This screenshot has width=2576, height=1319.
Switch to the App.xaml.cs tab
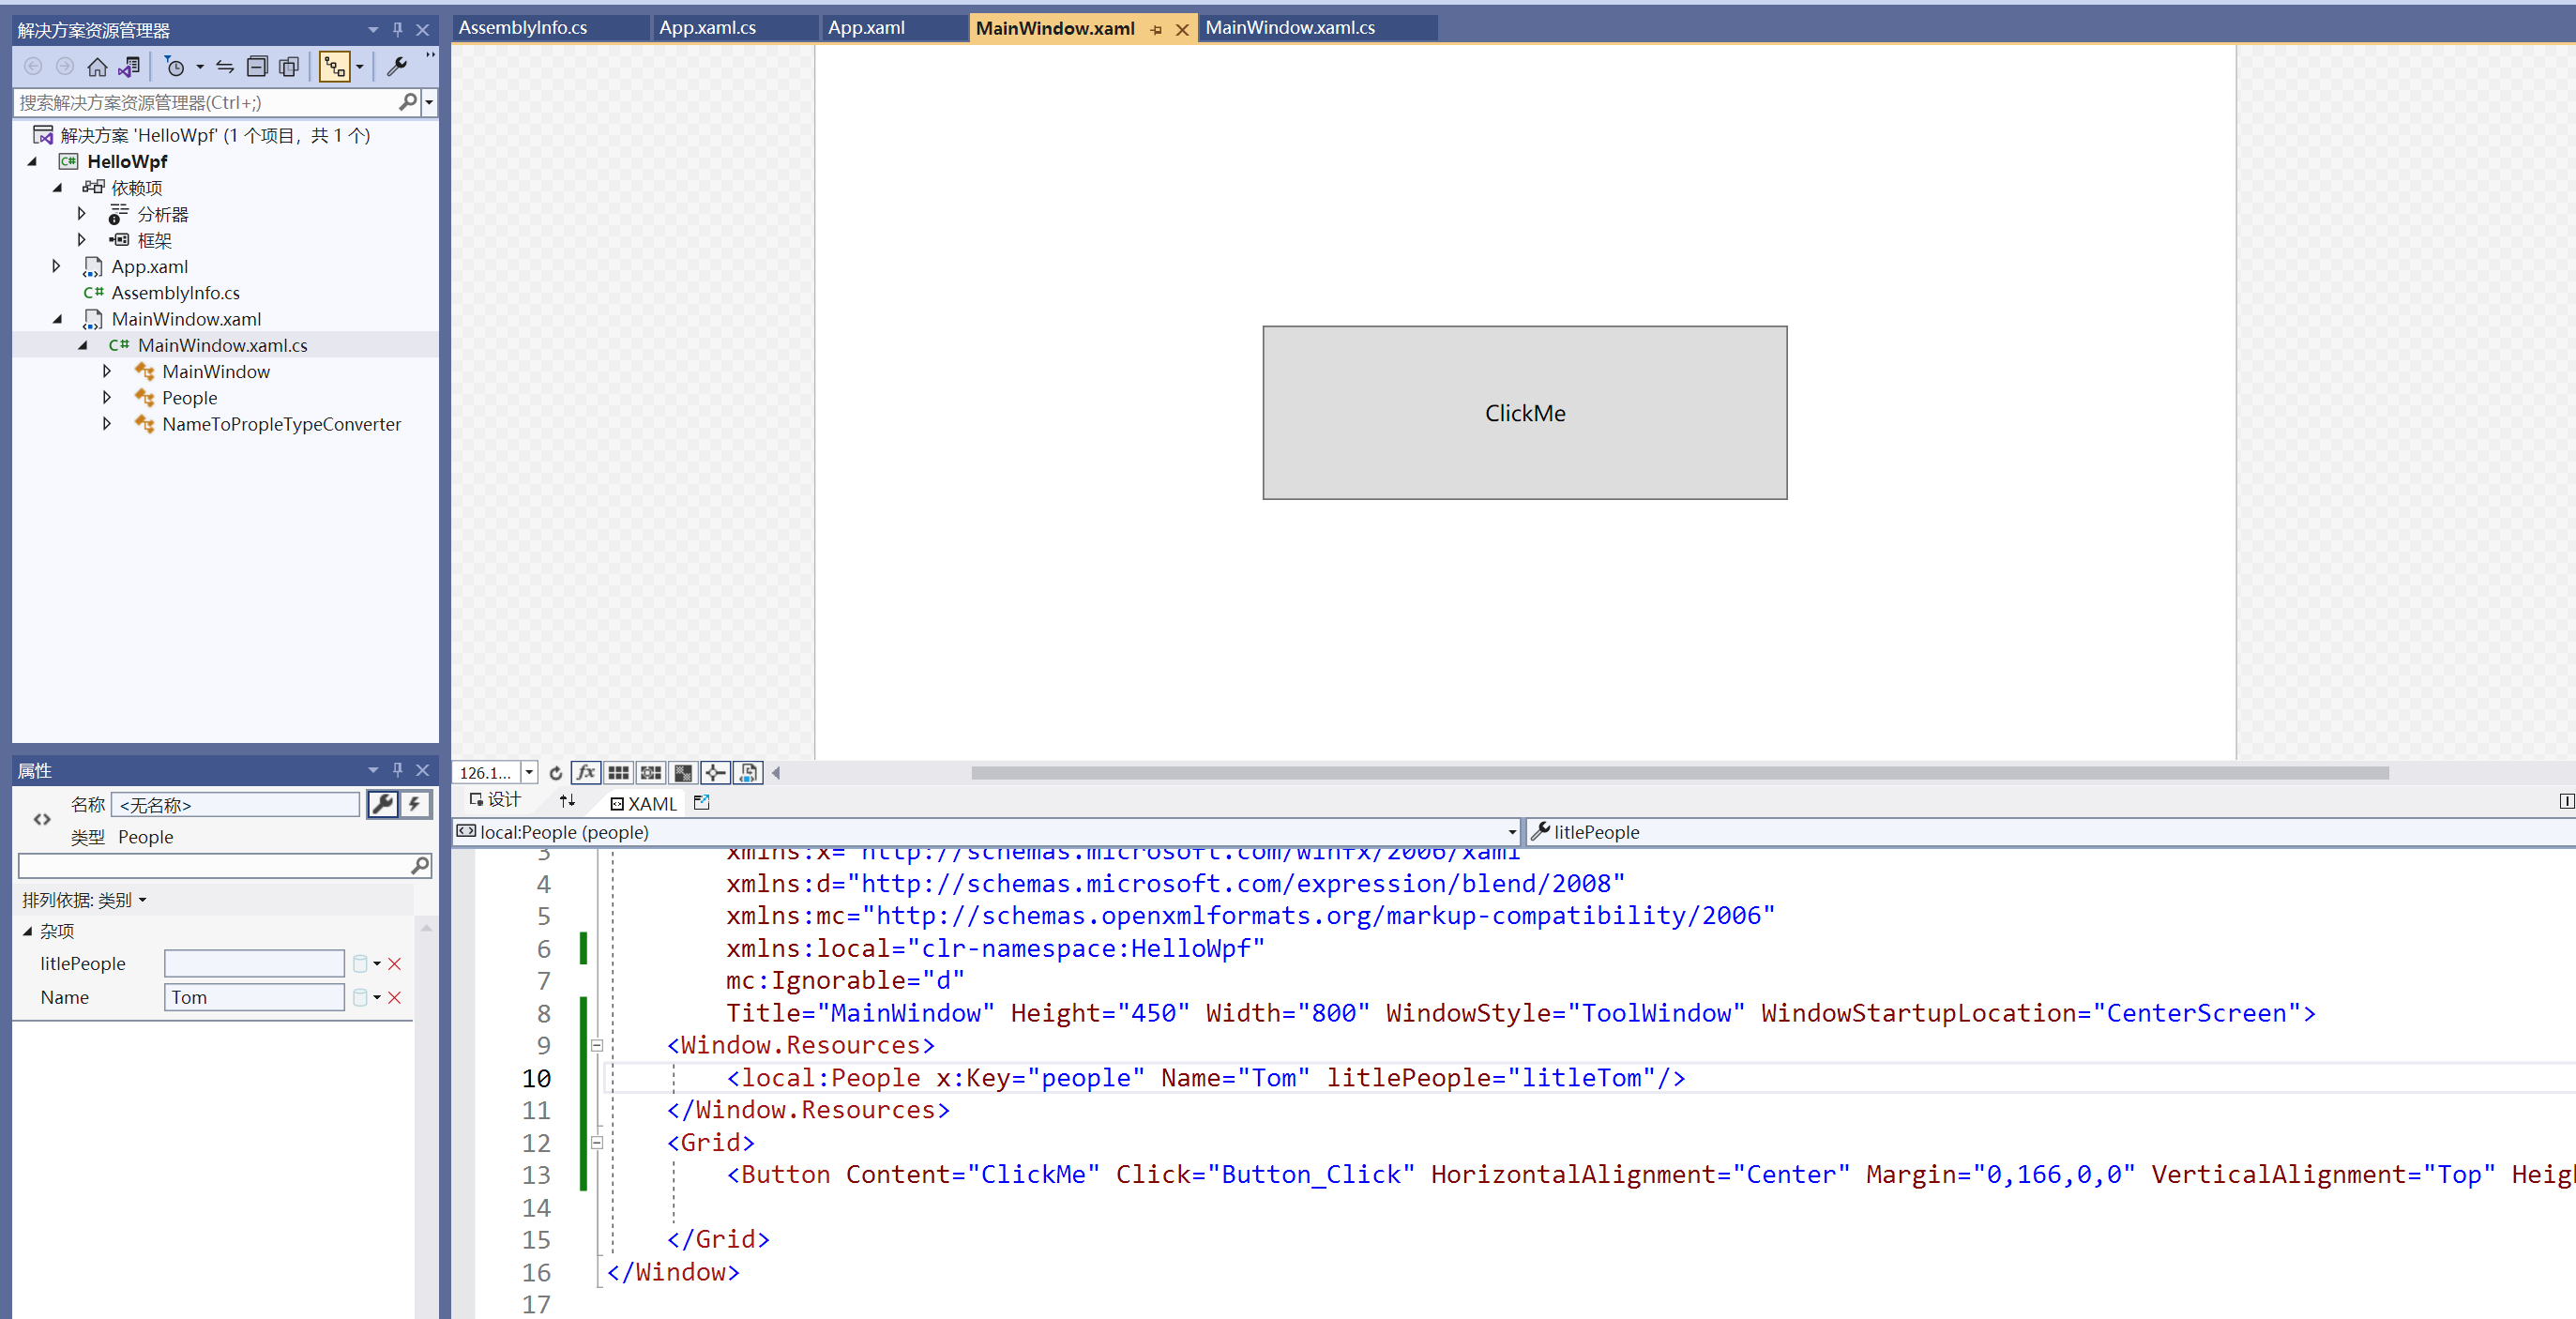tap(735, 28)
